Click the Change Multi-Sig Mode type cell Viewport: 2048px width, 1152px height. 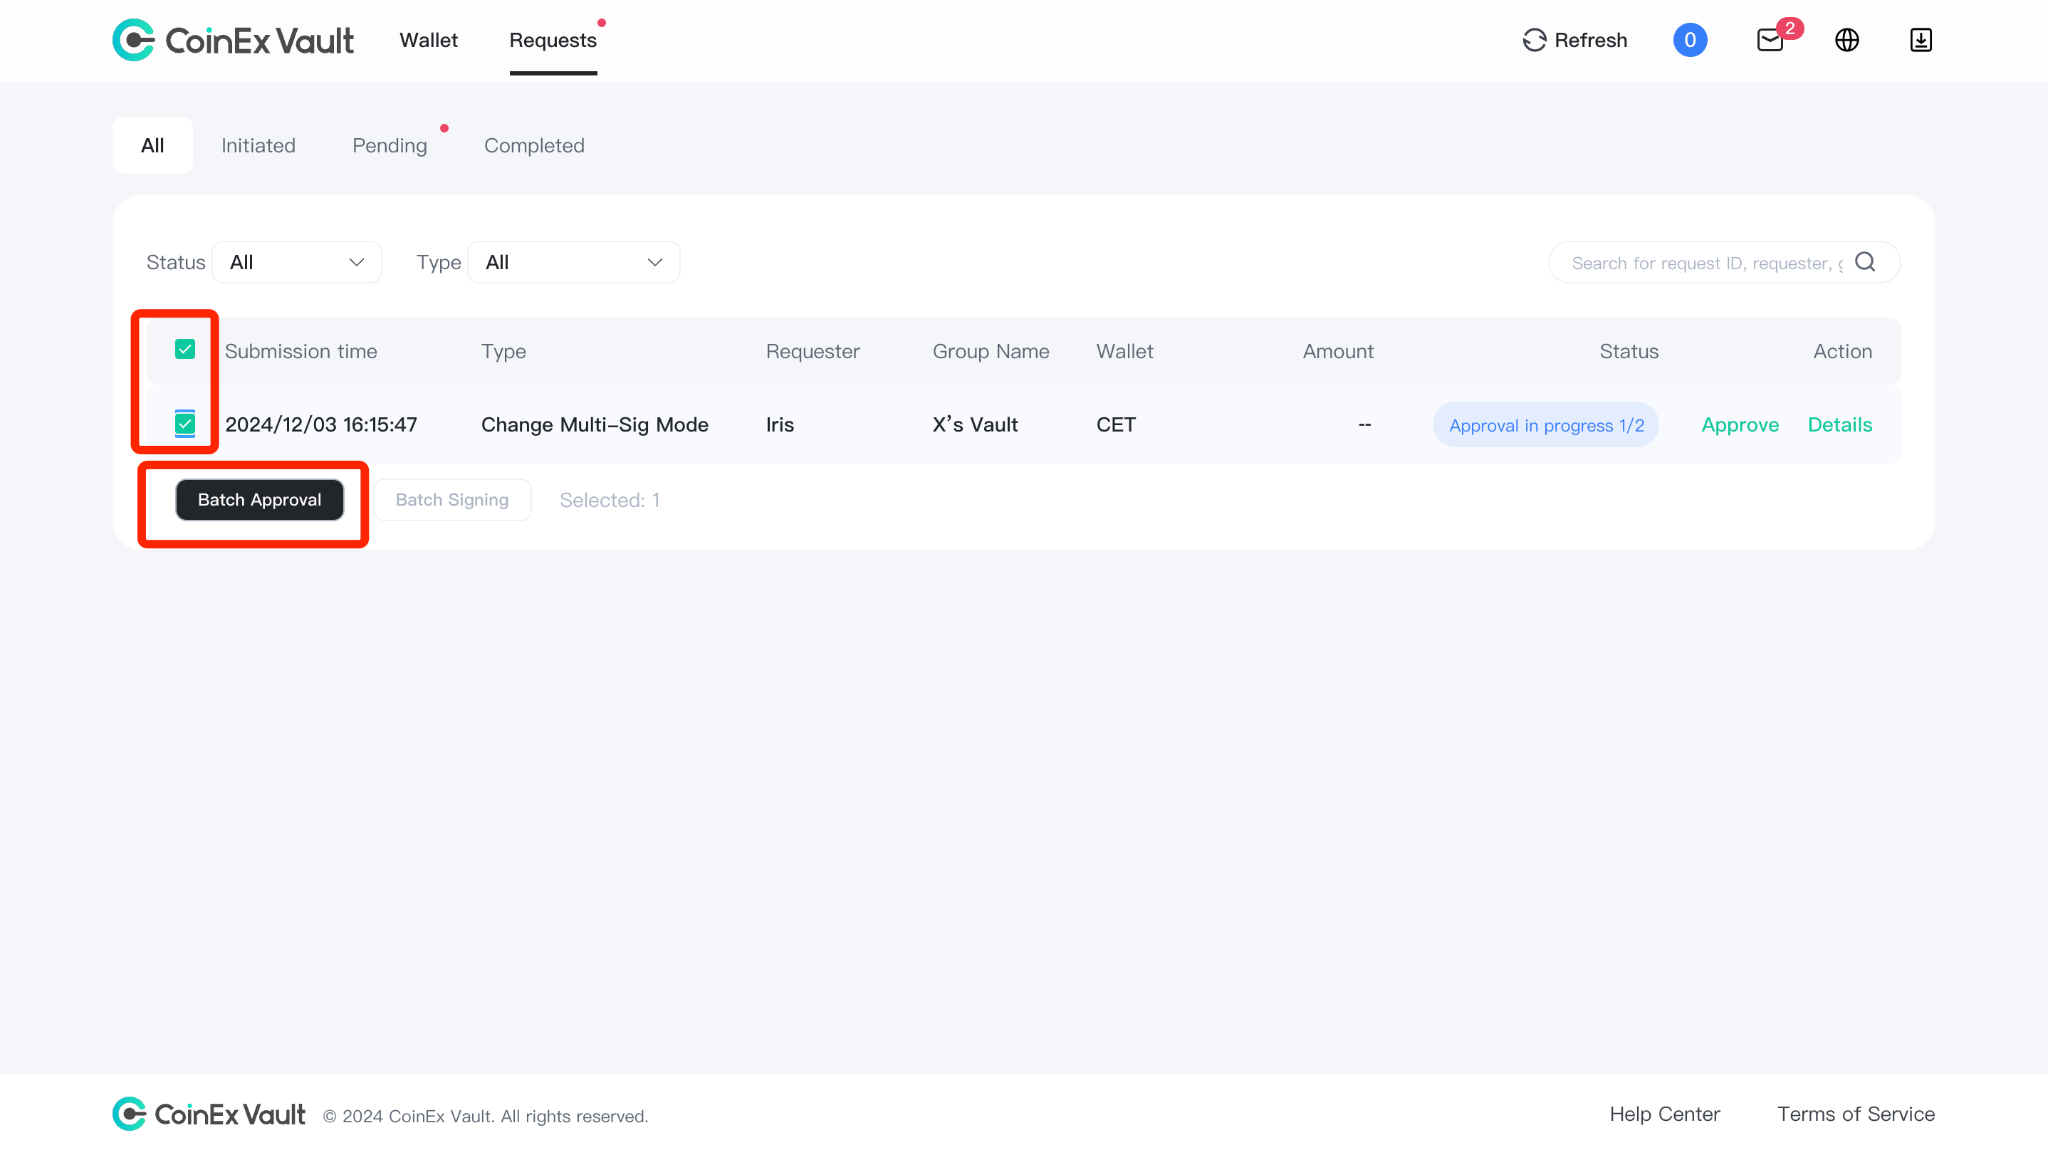pyautogui.click(x=595, y=425)
